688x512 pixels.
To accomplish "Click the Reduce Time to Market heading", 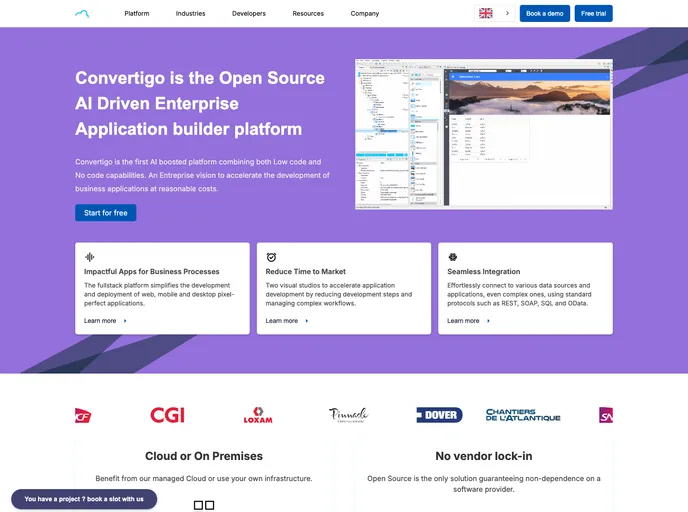I will 305,272.
